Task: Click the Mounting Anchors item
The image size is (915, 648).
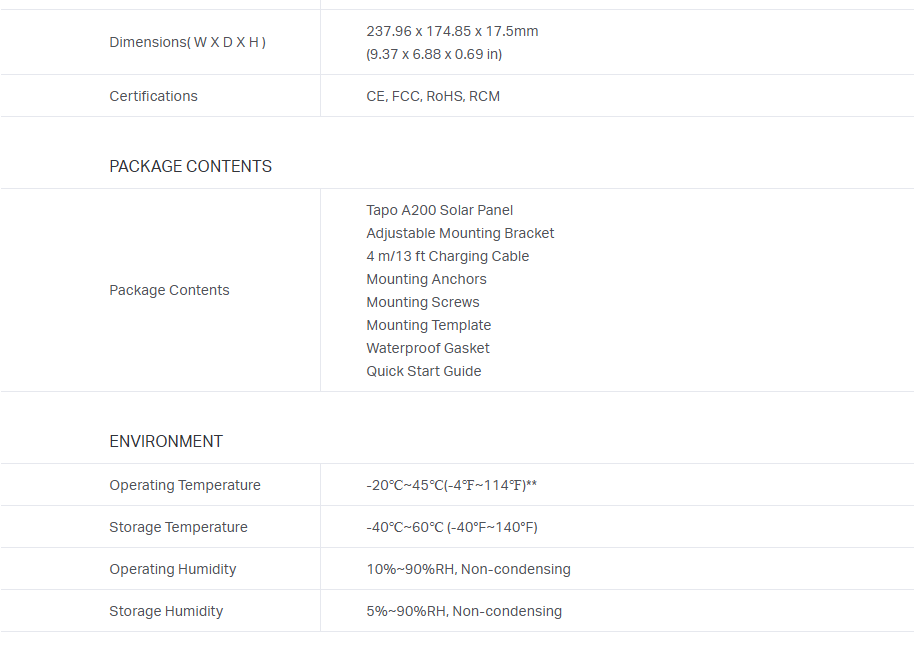Action: click(x=426, y=279)
